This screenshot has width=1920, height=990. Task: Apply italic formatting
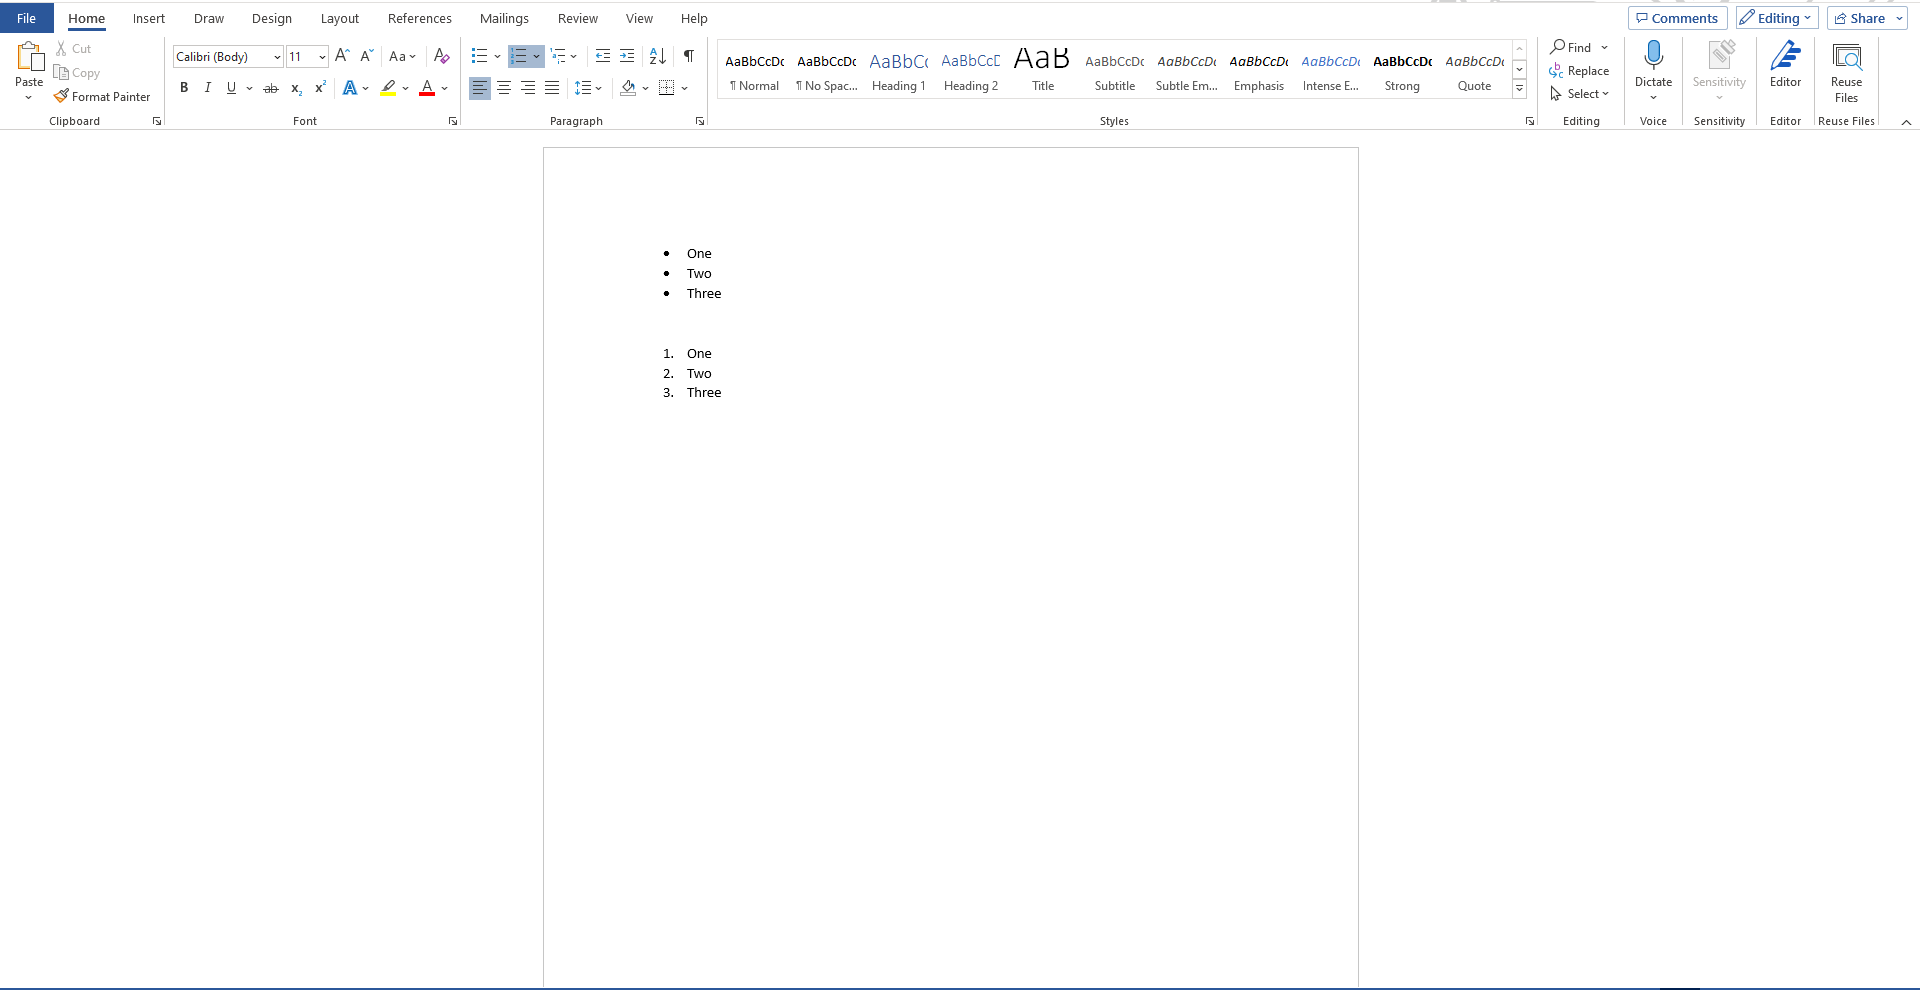point(207,87)
